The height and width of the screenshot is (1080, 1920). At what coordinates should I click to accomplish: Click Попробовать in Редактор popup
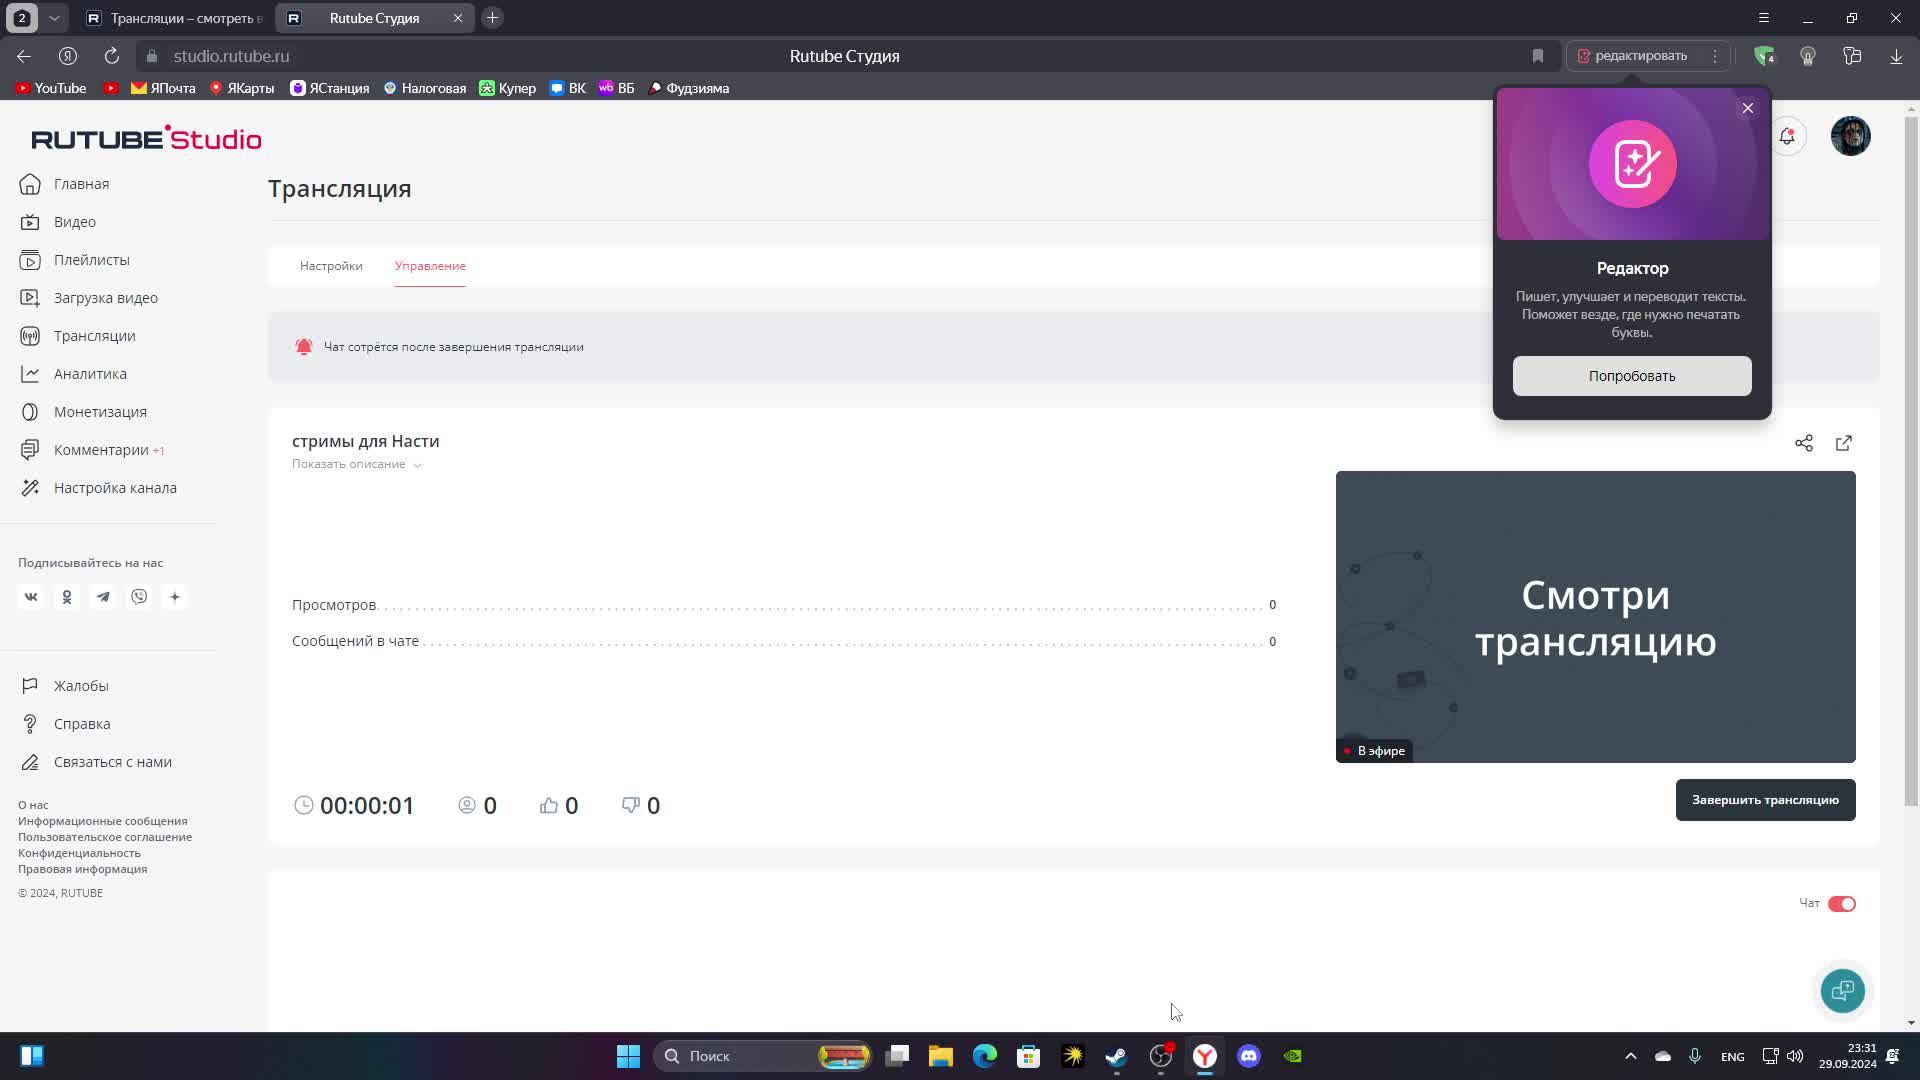pos(1632,376)
